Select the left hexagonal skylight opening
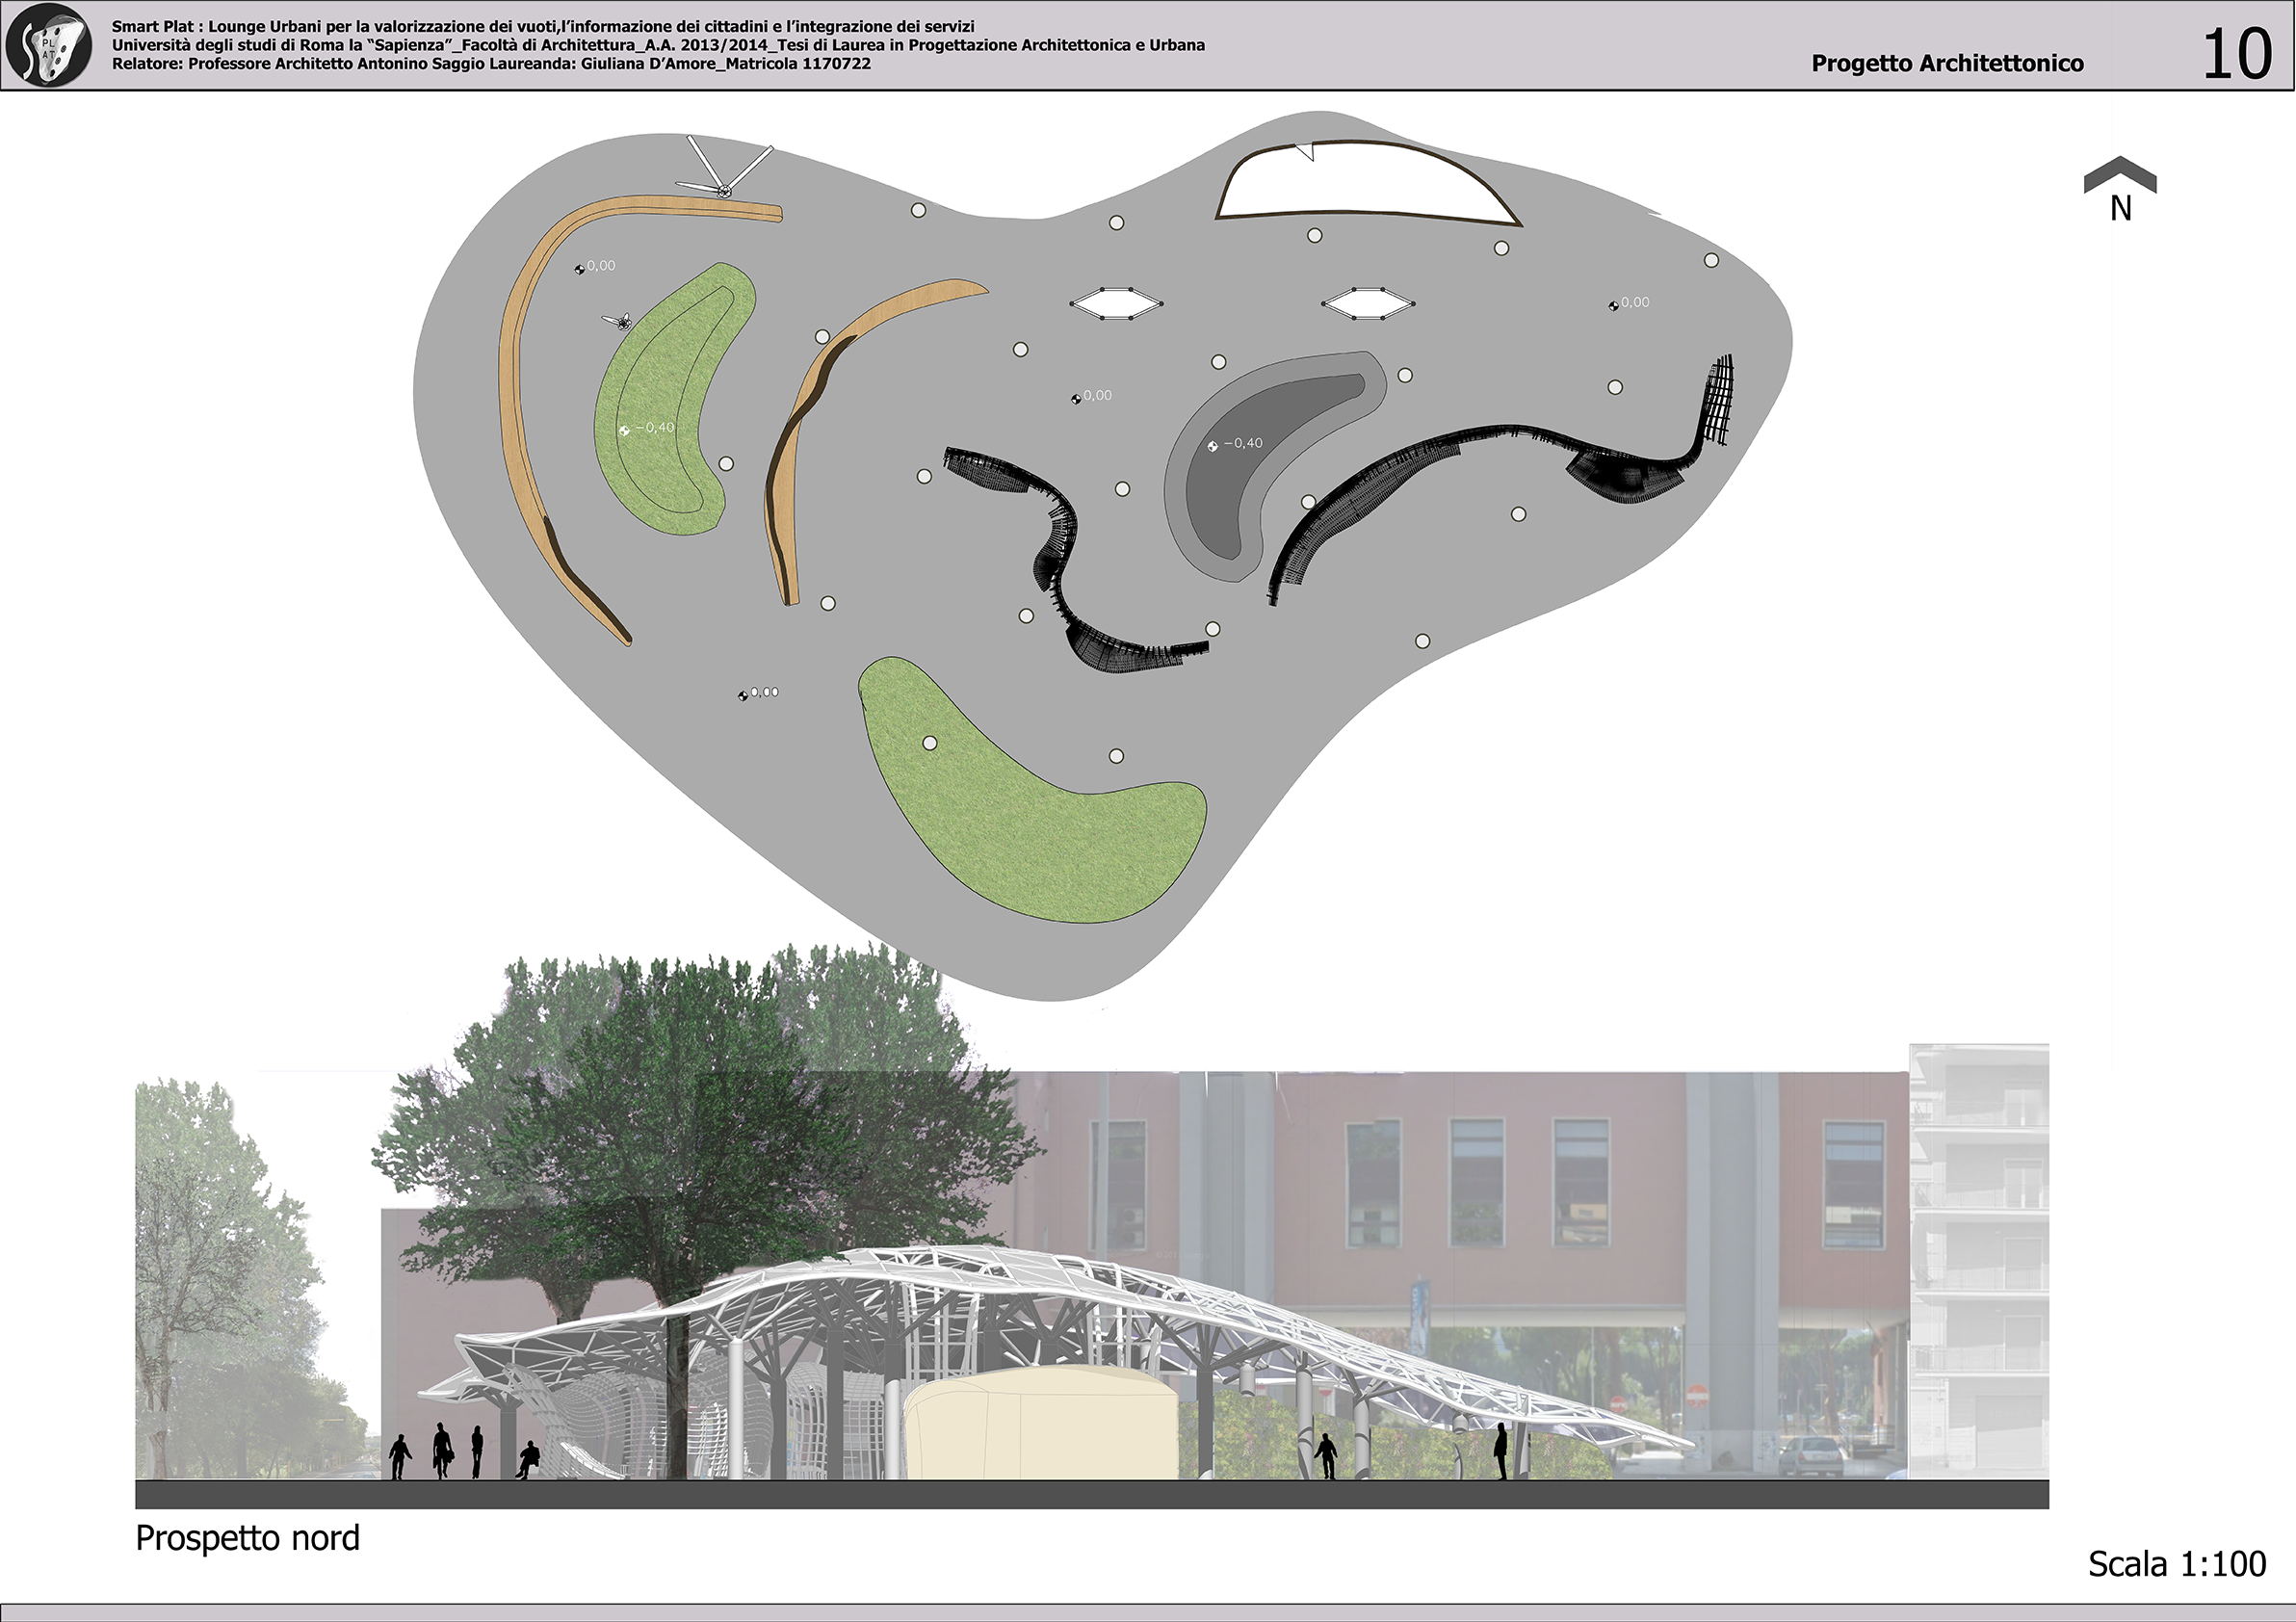This screenshot has width=2296, height=1622. 1117,303
